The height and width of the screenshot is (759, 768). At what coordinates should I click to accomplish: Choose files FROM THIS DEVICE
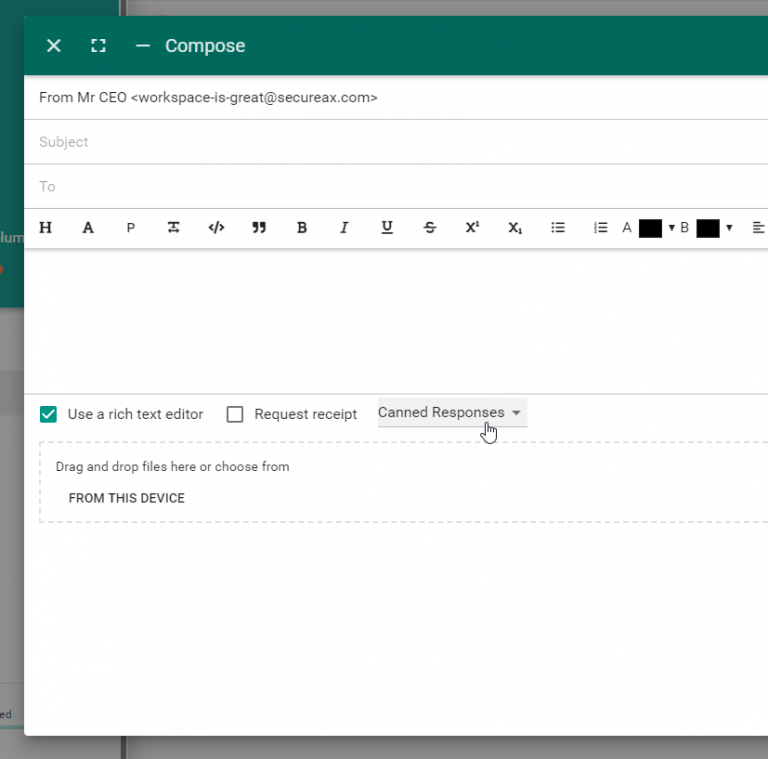click(127, 498)
